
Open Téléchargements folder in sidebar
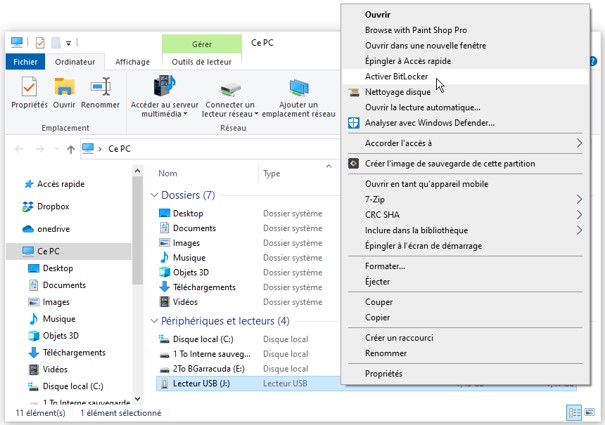(73, 352)
